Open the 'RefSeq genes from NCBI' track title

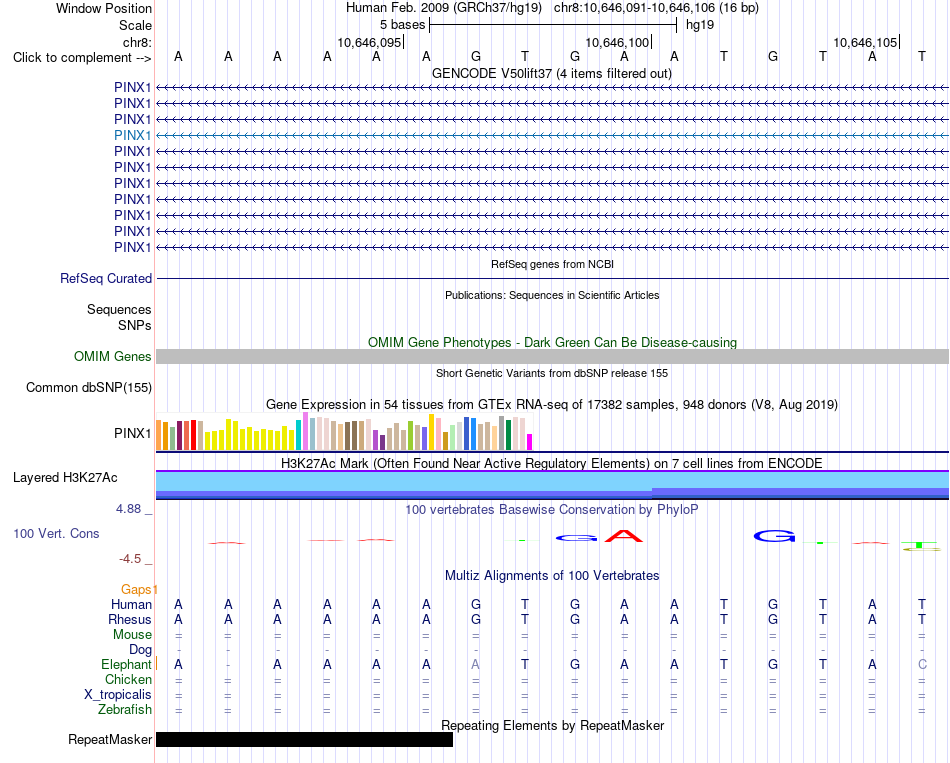pyautogui.click(x=552, y=264)
